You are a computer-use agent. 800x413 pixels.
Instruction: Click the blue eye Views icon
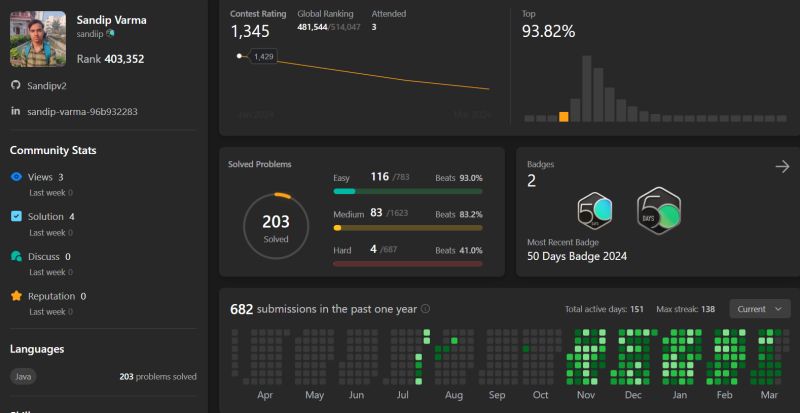tap(16, 177)
